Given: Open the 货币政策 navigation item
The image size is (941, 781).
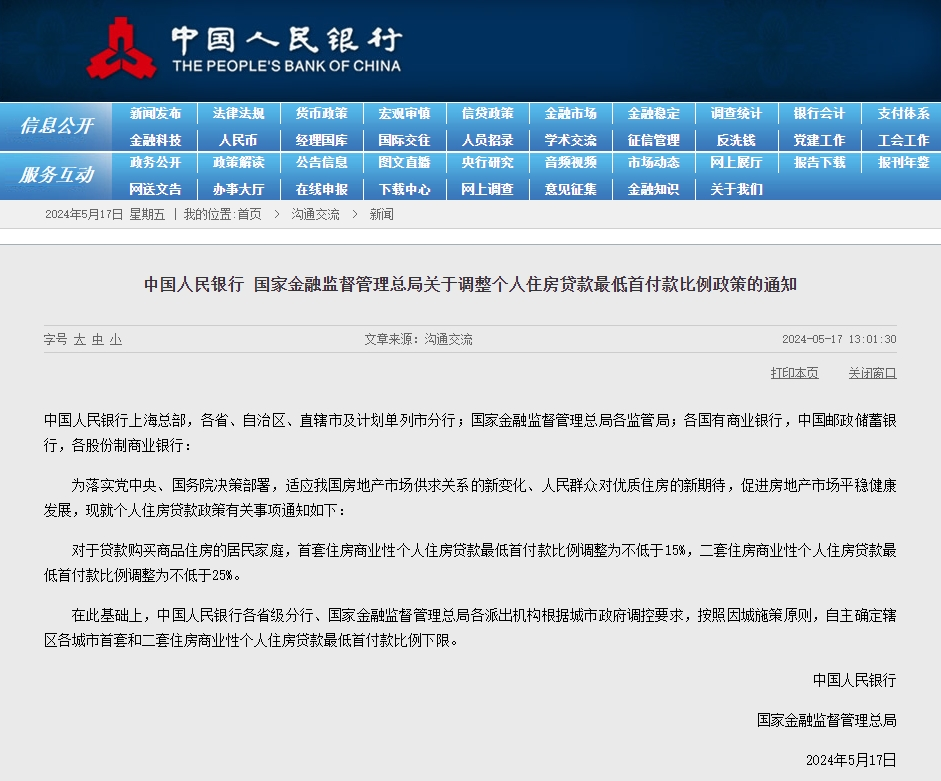Looking at the screenshot, I should (322, 114).
